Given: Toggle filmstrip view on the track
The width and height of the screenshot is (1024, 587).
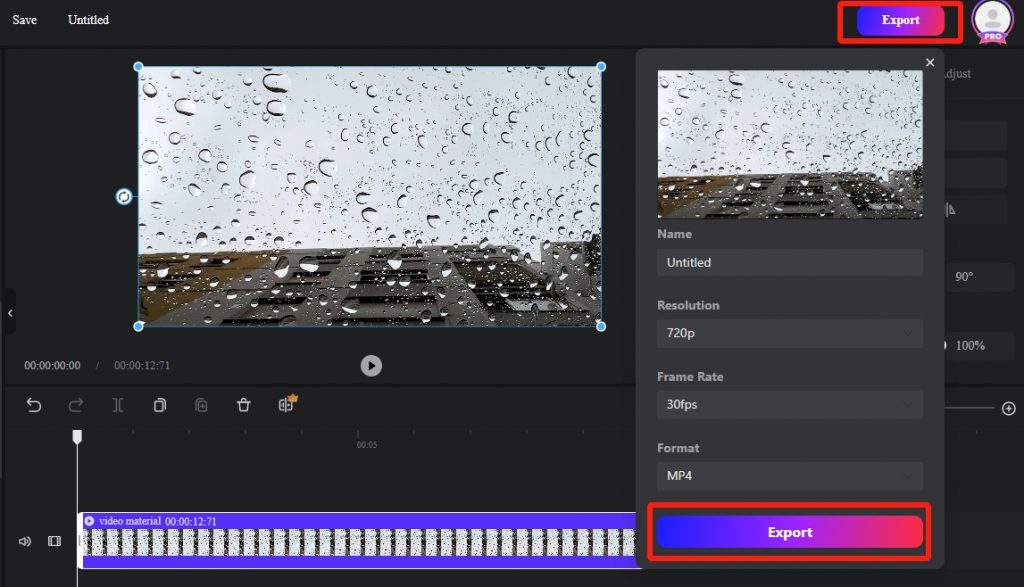Looking at the screenshot, I should point(54,541).
